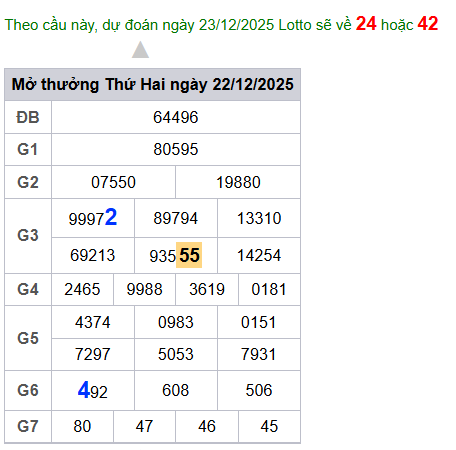Click the G4 number 2465
456x450 pixels.
coord(82,289)
